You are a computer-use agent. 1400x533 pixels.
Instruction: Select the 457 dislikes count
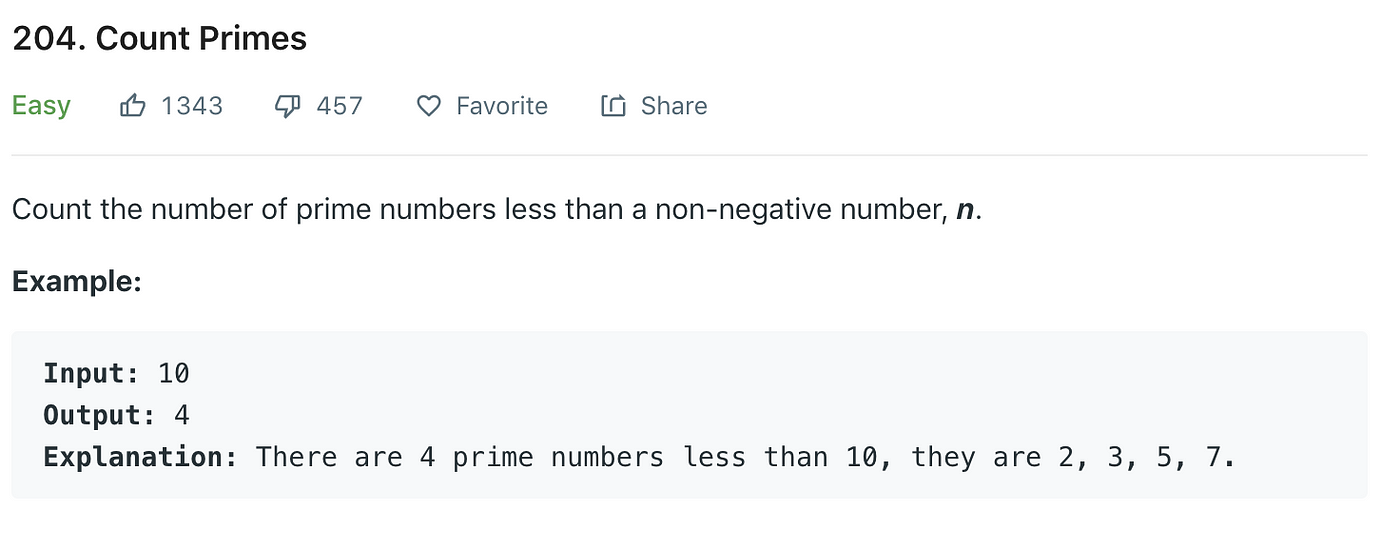point(340,106)
